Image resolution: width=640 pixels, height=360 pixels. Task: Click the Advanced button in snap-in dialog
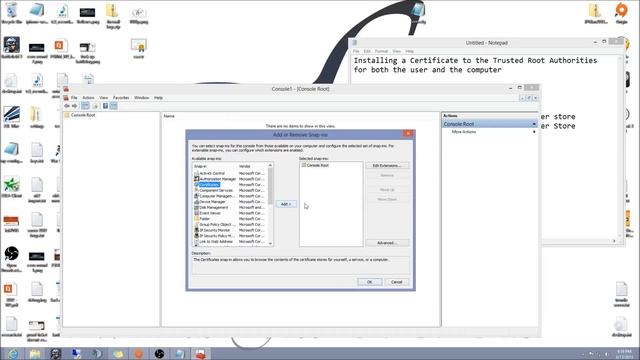click(387, 243)
